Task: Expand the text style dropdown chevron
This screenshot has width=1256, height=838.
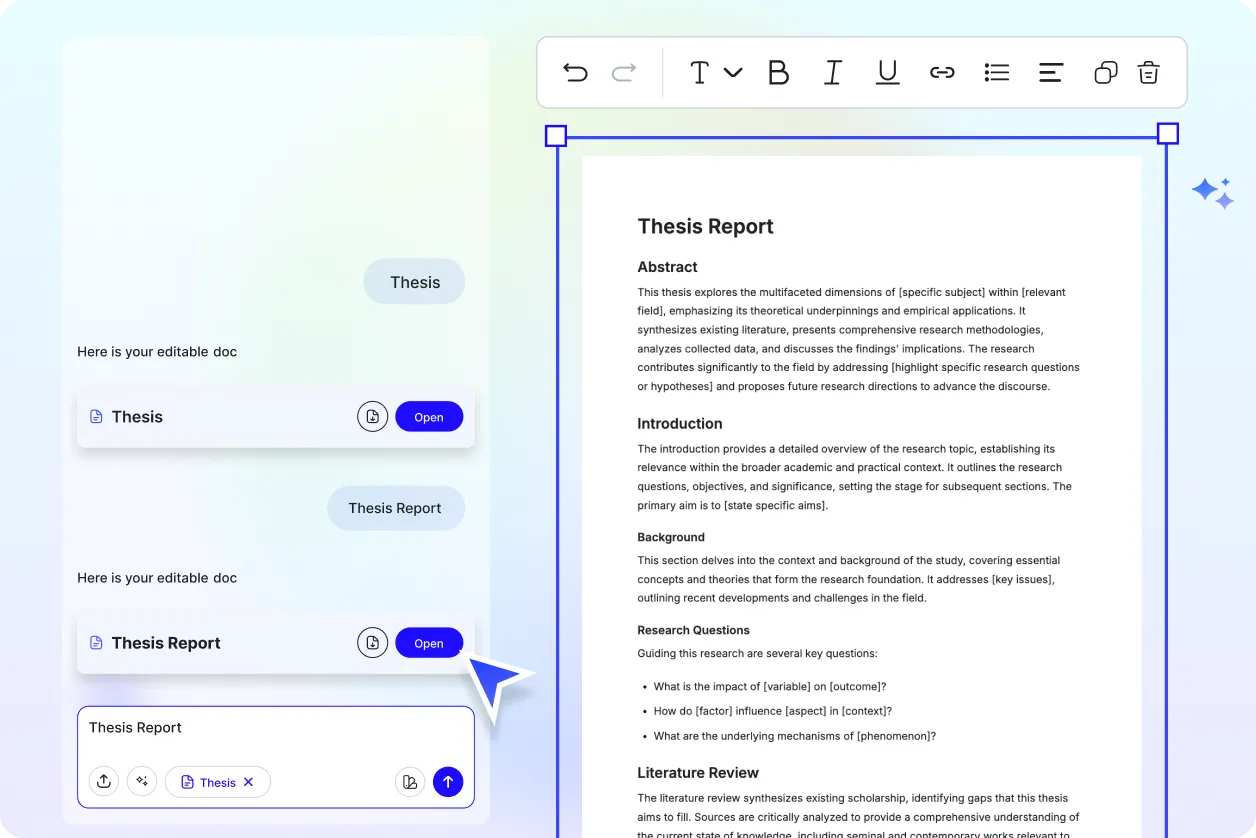Action: tap(733, 72)
